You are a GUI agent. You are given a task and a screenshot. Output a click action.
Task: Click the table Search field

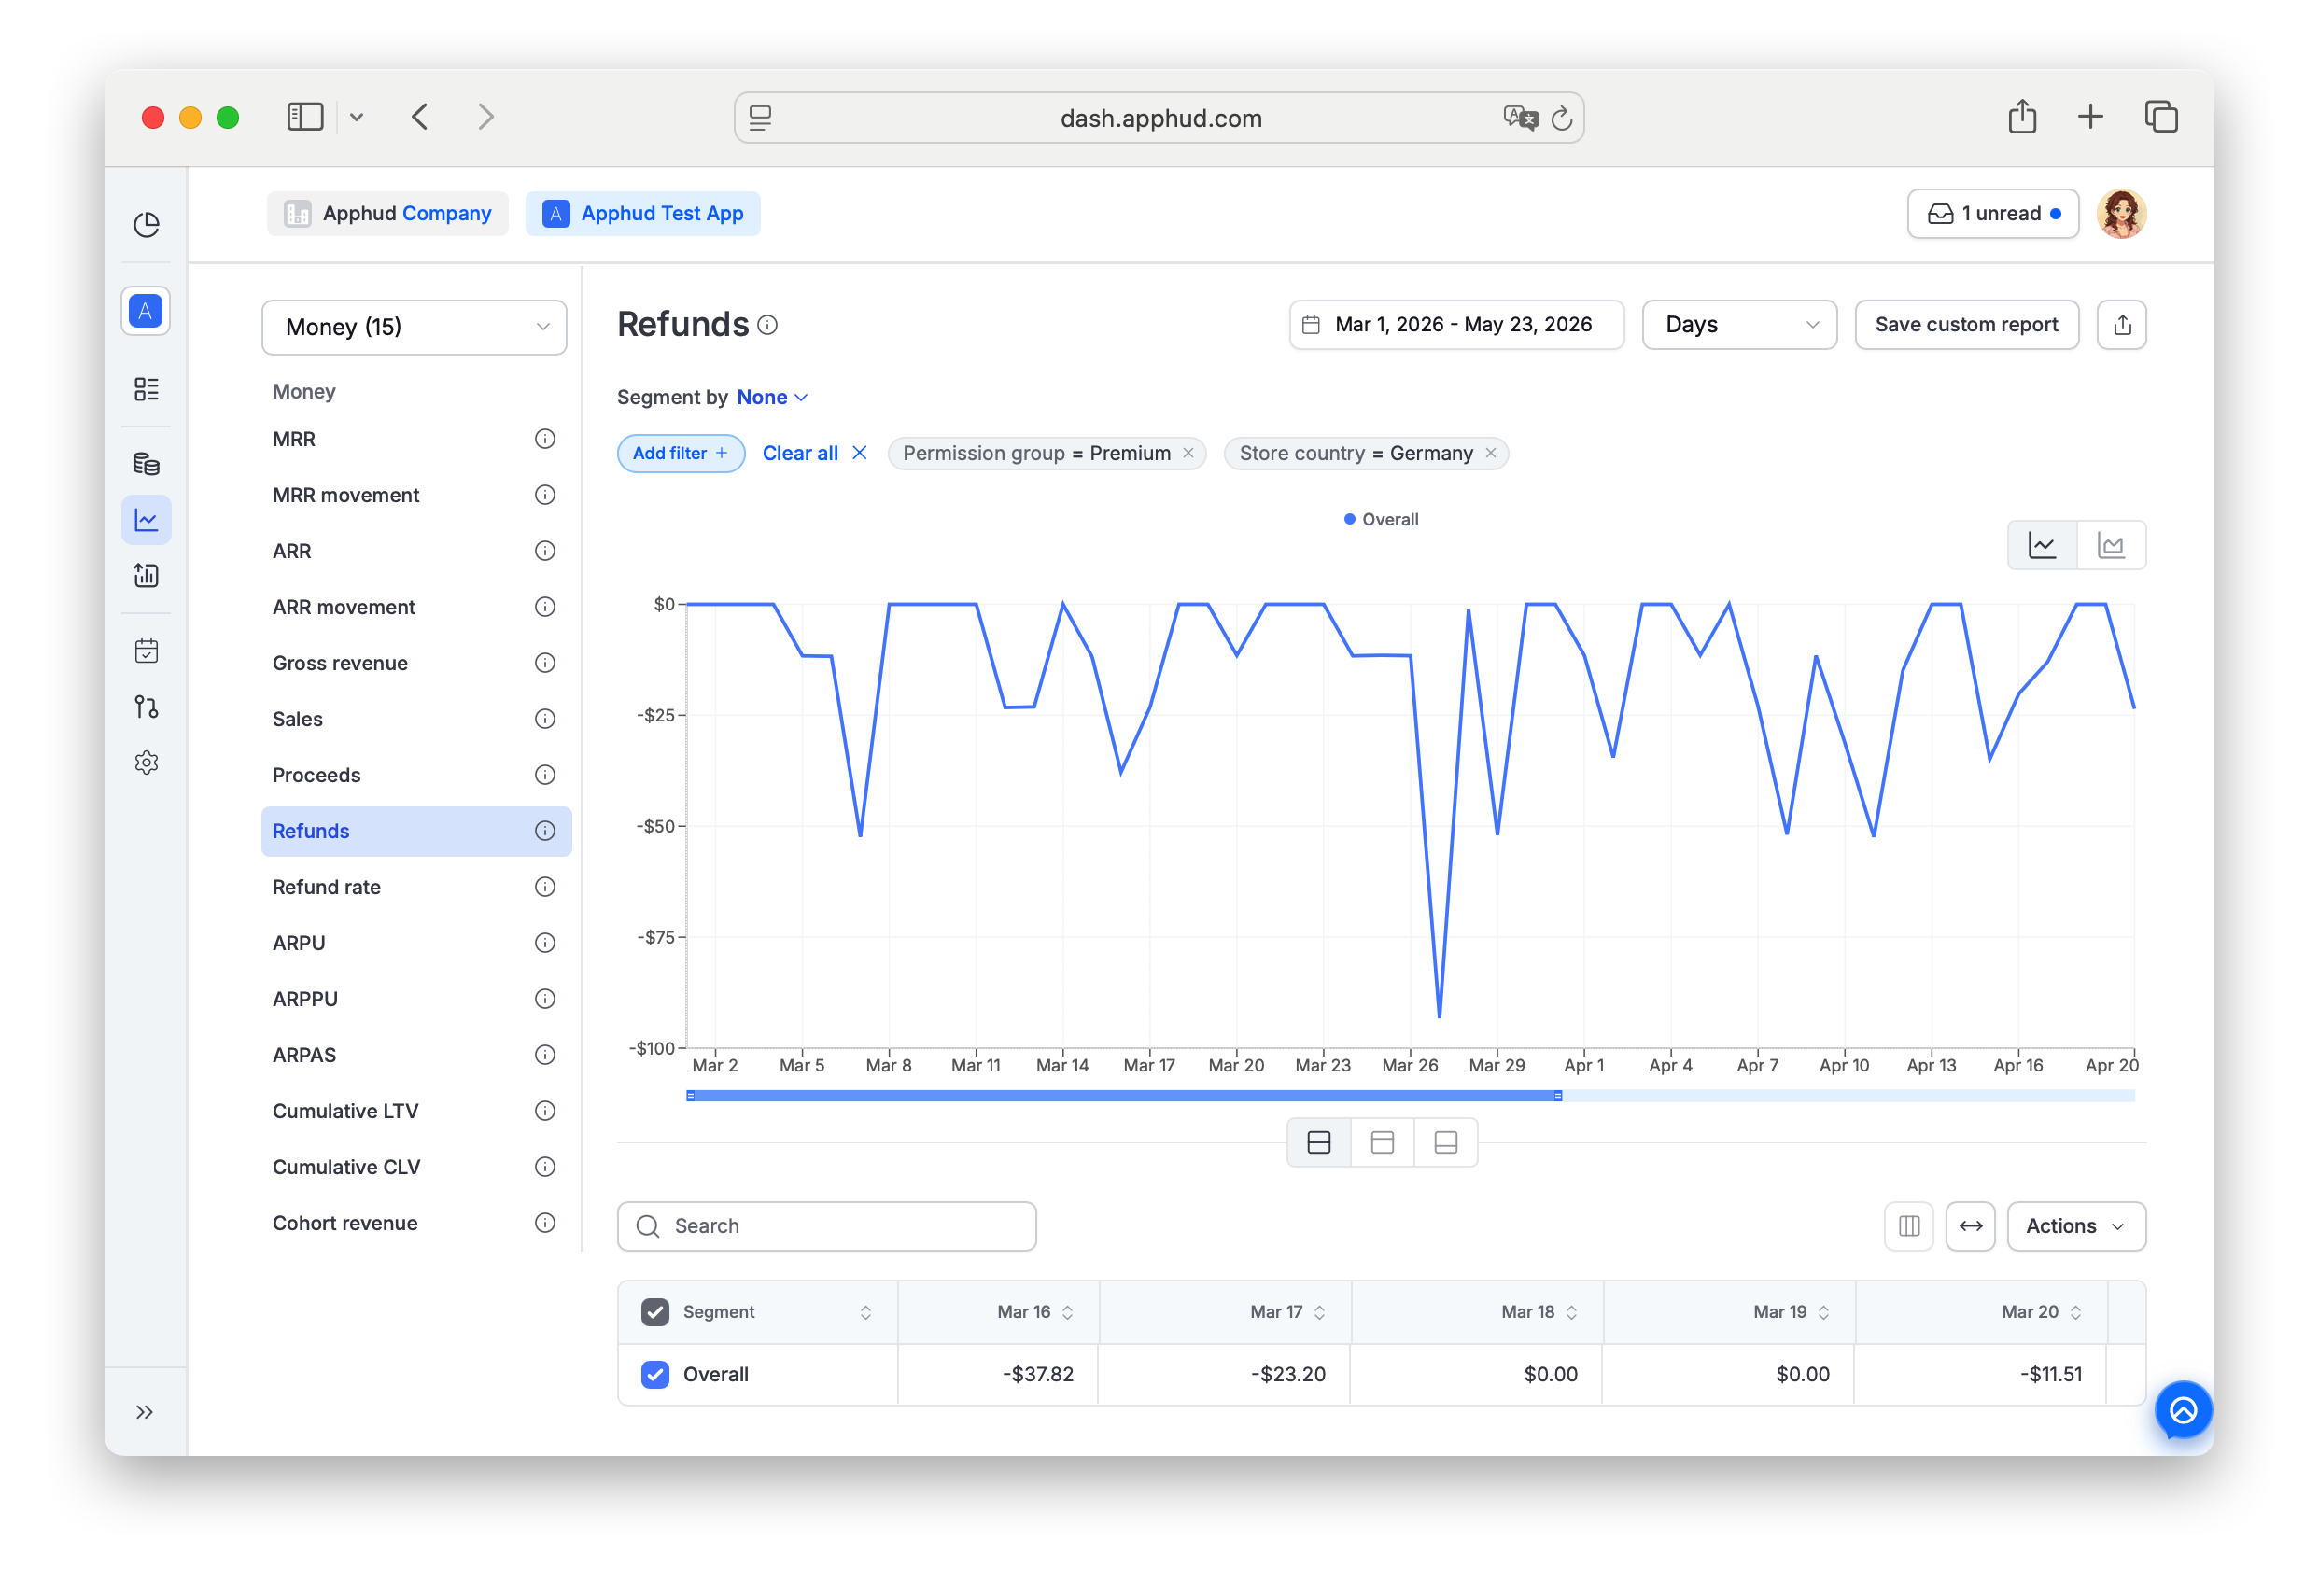[x=826, y=1226]
